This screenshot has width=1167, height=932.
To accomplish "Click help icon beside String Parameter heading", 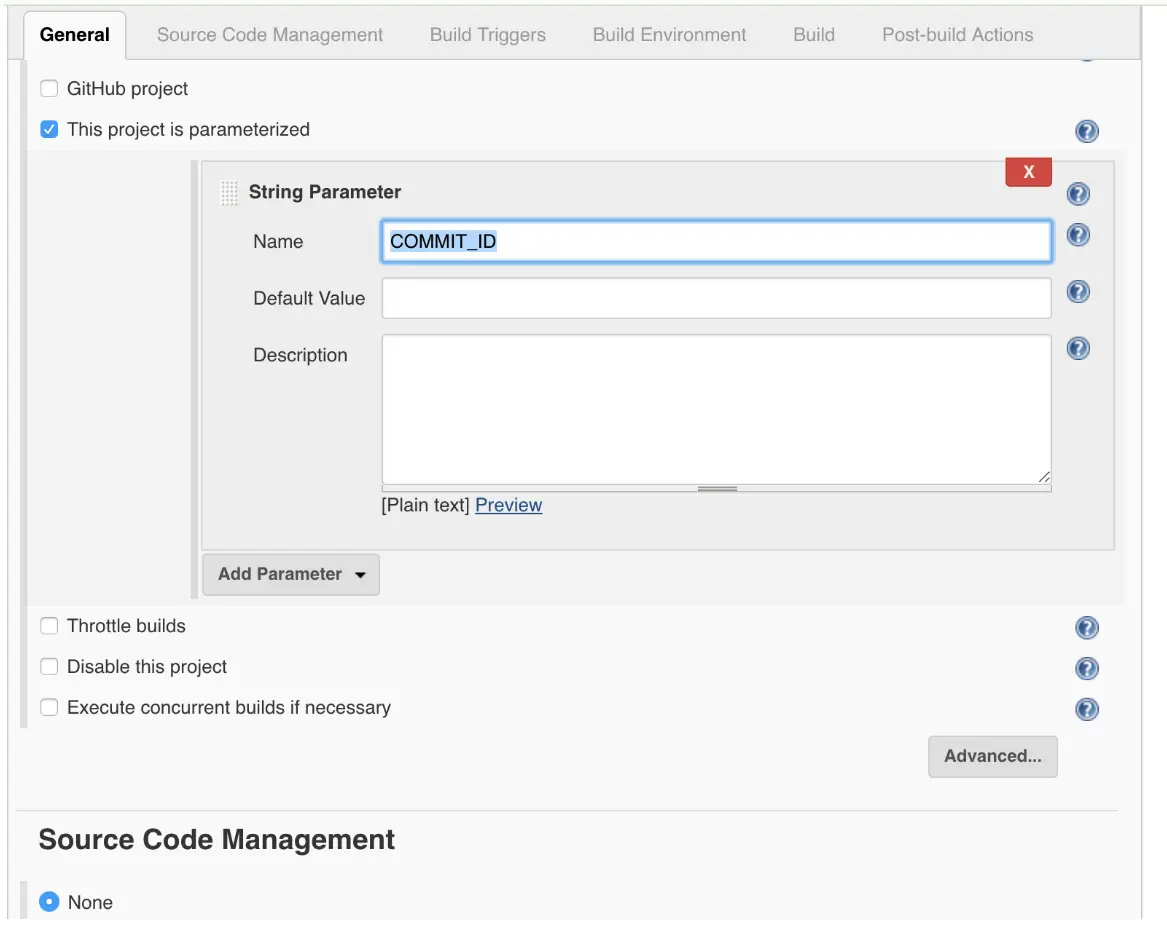I will pyautogui.click(x=1078, y=193).
